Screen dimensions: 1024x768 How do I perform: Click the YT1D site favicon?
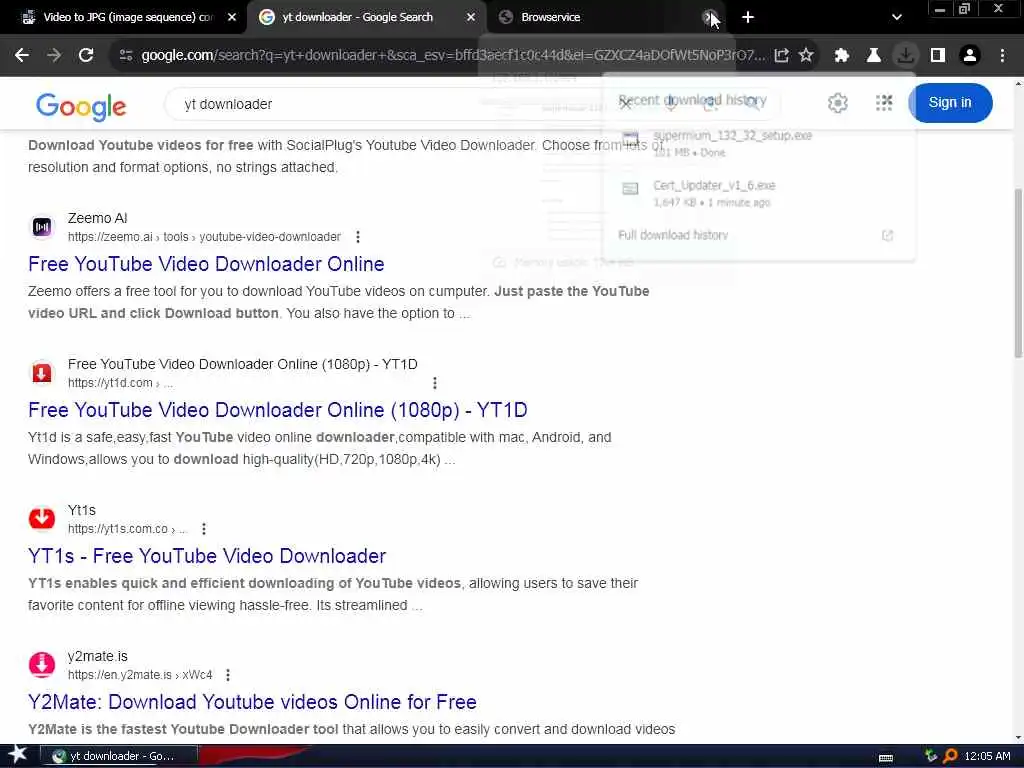[42, 373]
